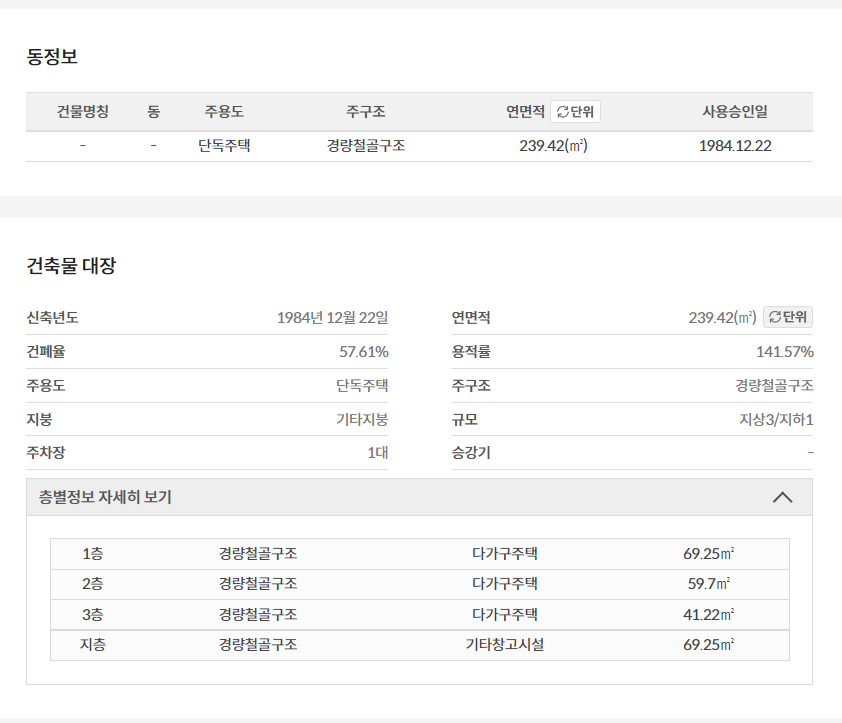
Task: Select the 2층 row label
Action: (92, 584)
